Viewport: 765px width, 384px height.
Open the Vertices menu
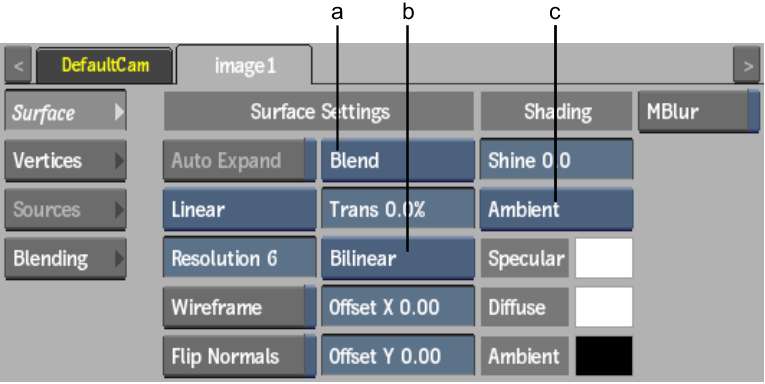coord(65,161)
